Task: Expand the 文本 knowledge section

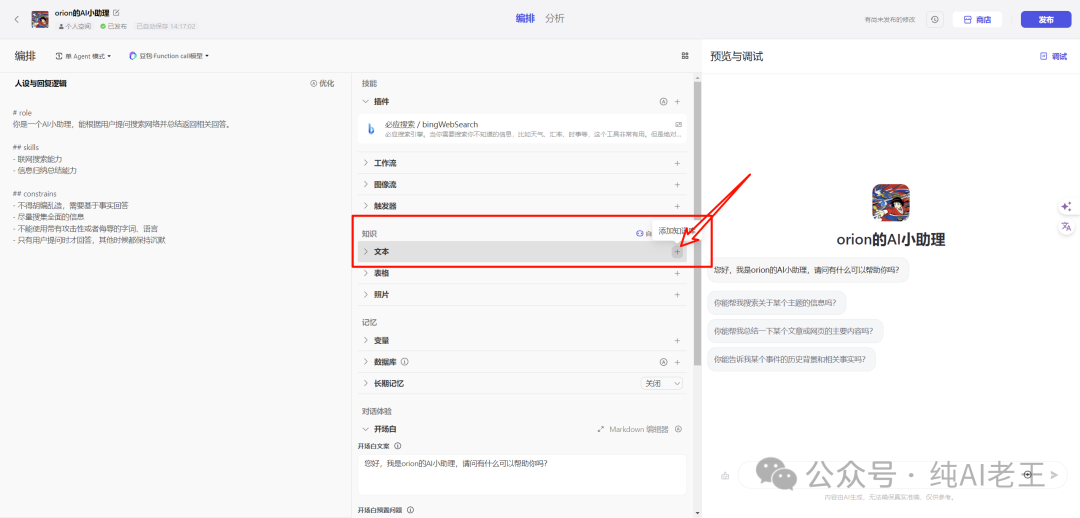Action: tap(366, 252)
